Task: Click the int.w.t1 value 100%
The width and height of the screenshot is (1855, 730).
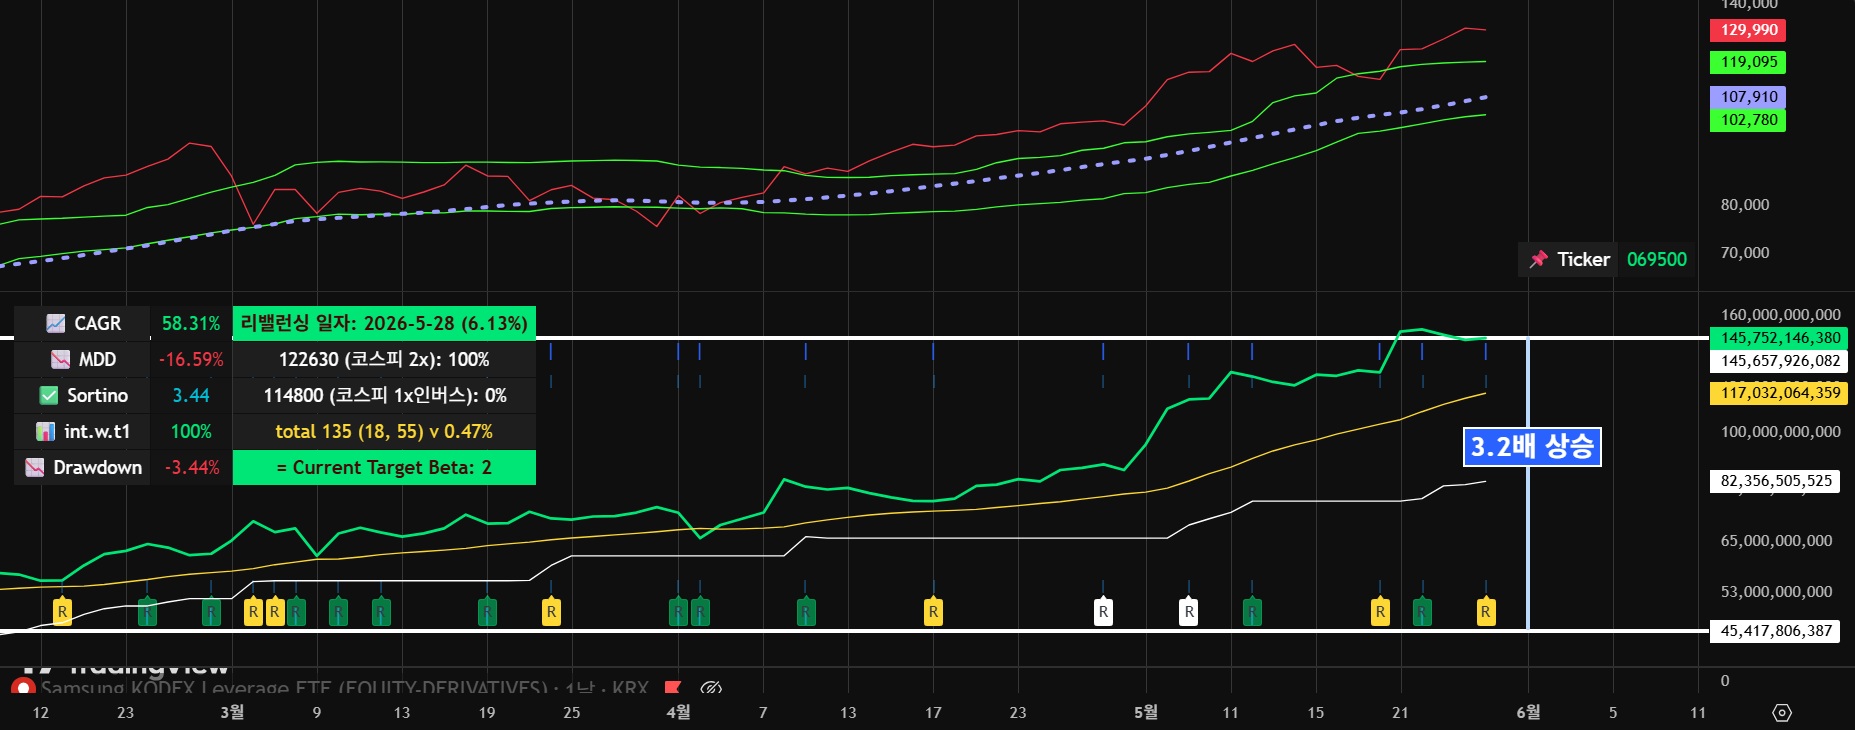Action: pos(191,431)
